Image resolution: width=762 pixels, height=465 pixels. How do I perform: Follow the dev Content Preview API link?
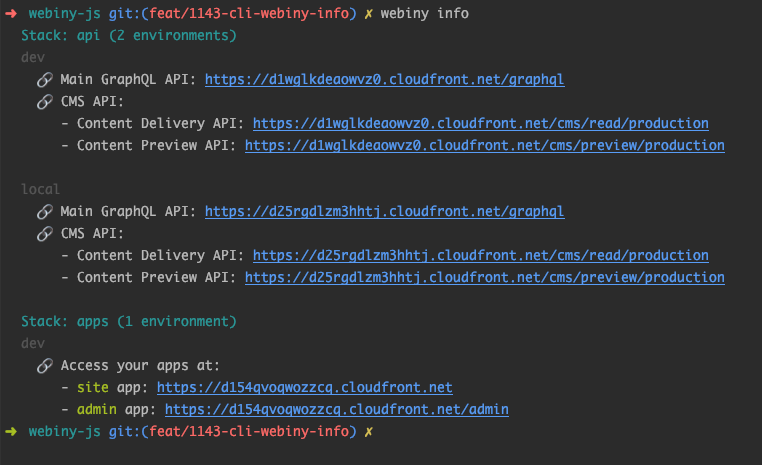(x=484, y=145)
